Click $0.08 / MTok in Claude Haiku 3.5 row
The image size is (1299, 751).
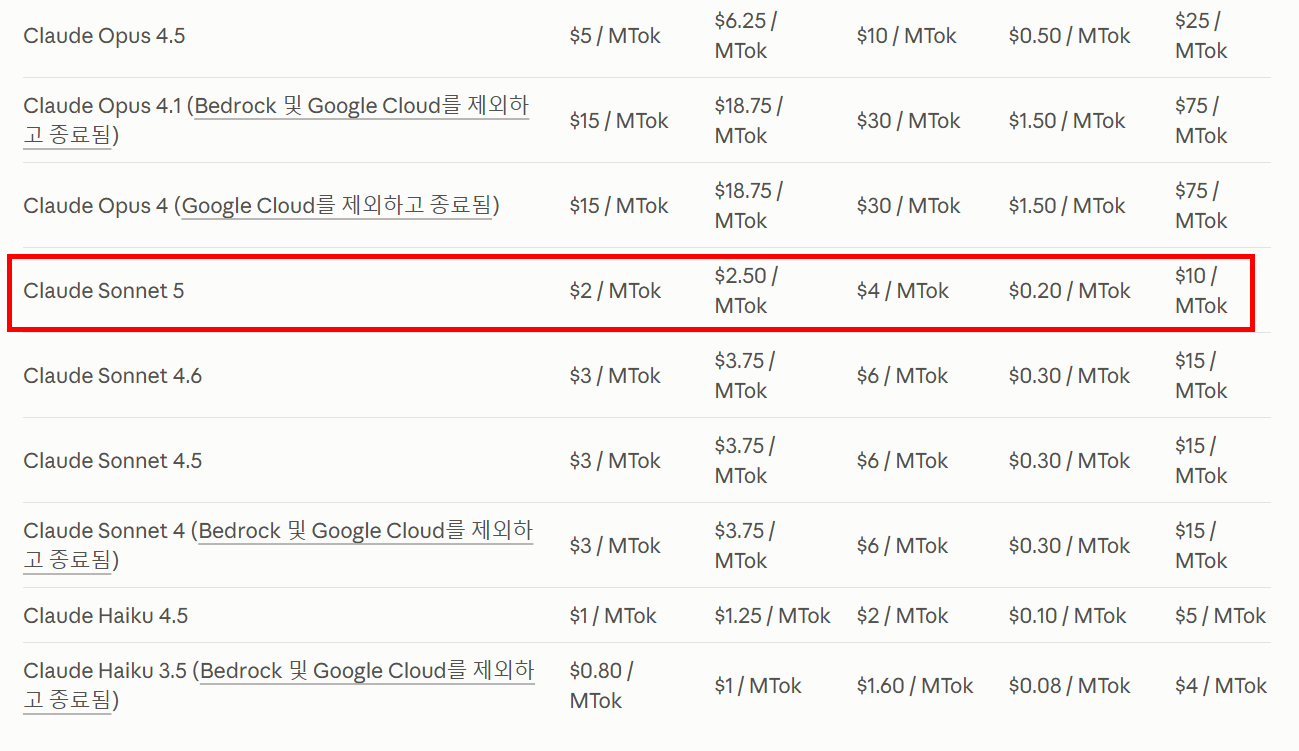(1070, 686)
